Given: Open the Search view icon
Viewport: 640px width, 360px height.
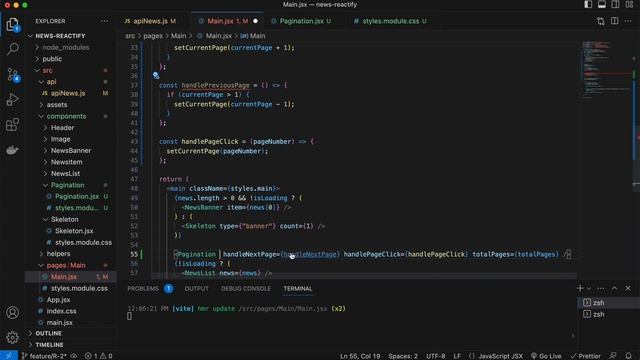Looking at the screenshot, I should [x=13, y=49].
